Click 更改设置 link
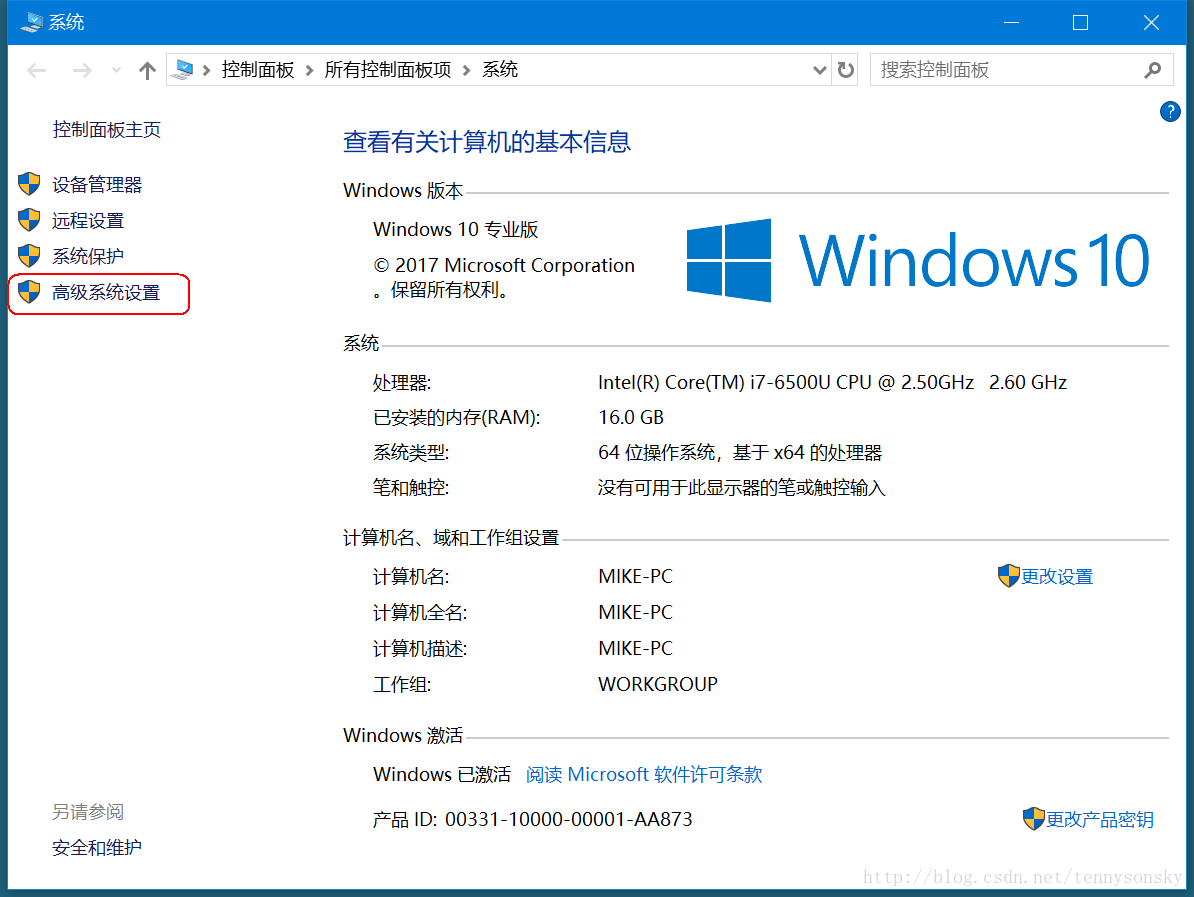The image size is (1194, 897). tap(1057, 576)
